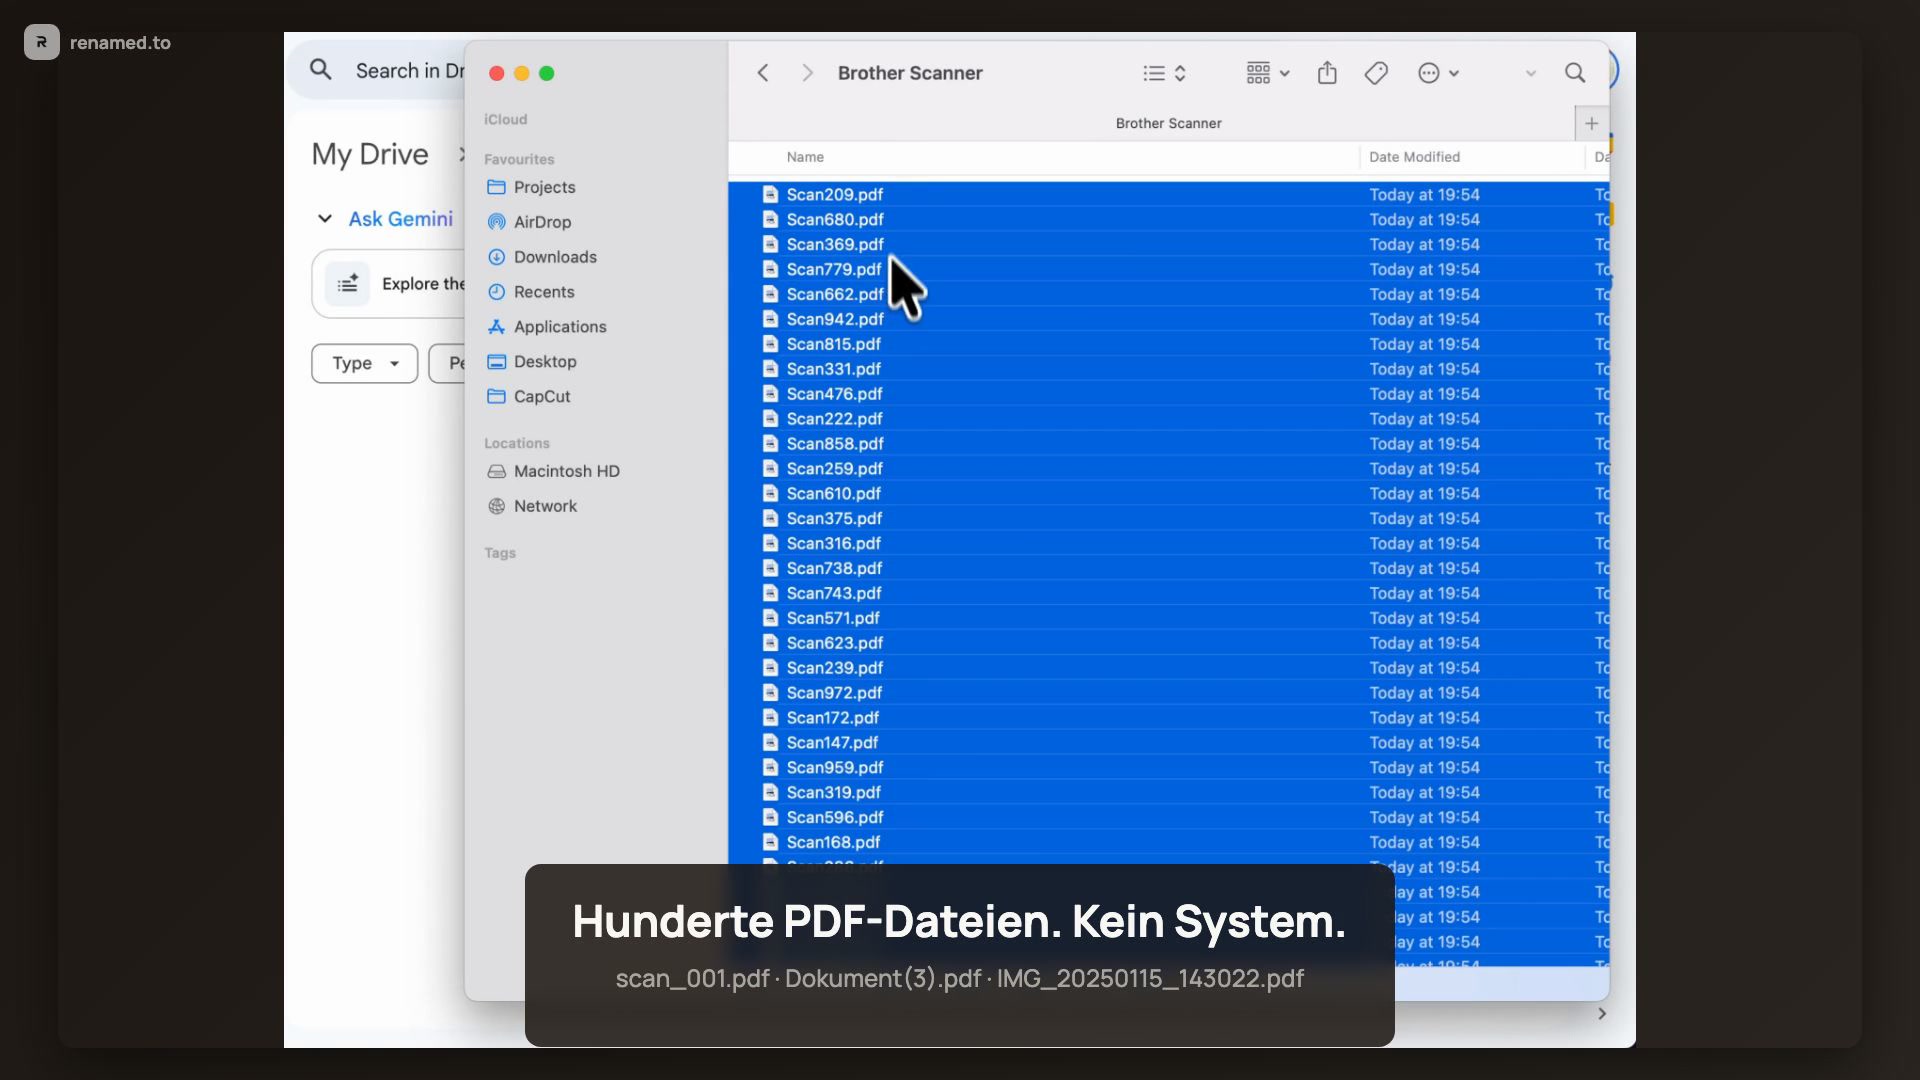This screenshot has height=1080, width=1920.
Task: Open the Group By grid dropdown
Action: point(1268,73)
